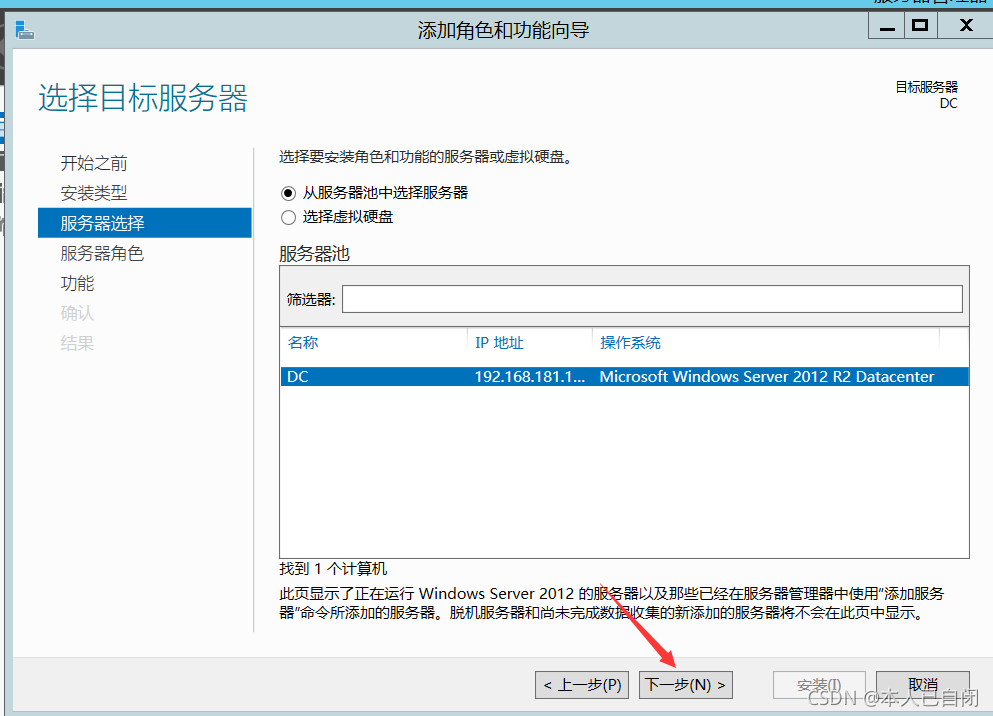
Task: Click the wizard icon in title bar
Action: (x=25, y=30)
